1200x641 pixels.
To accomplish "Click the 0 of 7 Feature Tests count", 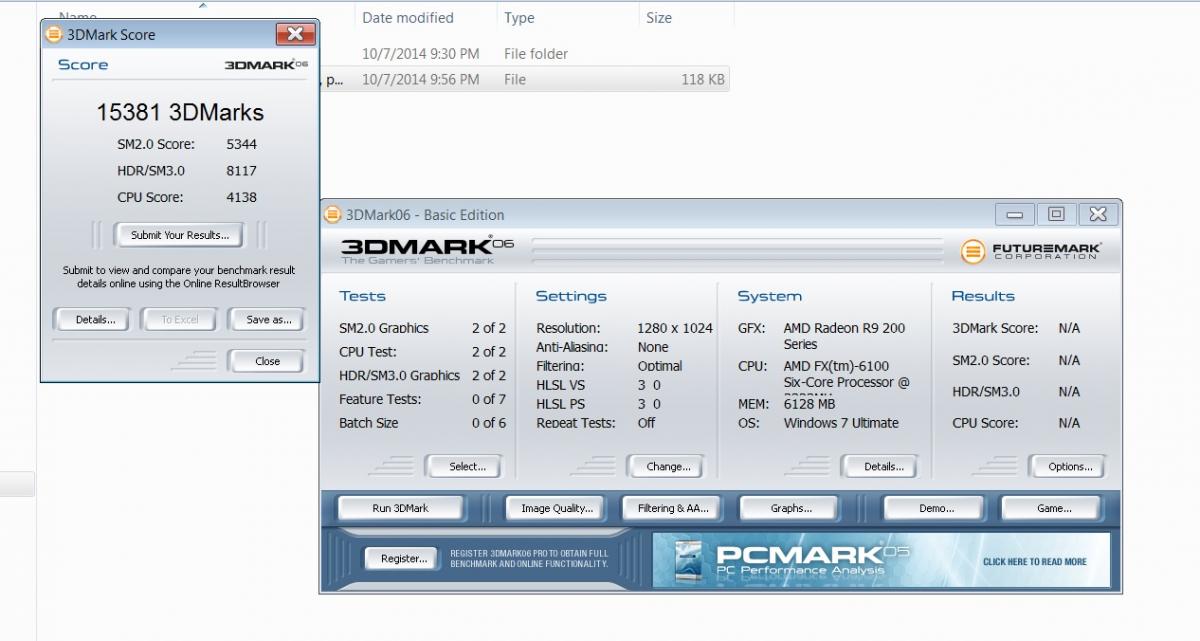I will [489, 399].
